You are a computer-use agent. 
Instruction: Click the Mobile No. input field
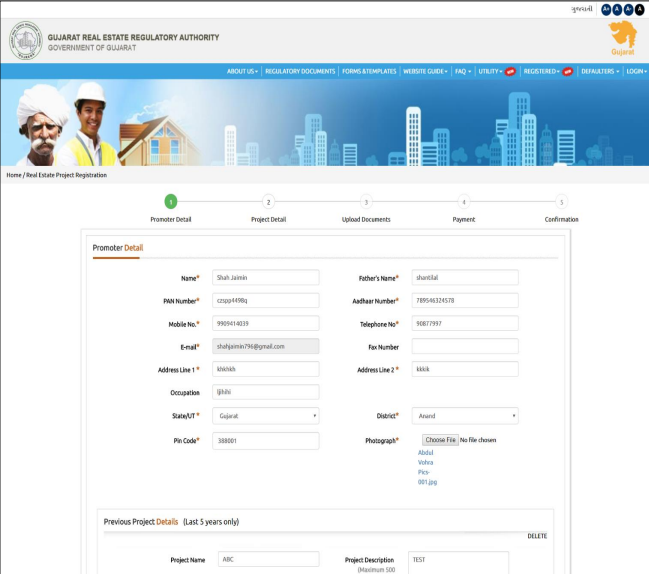tap(266, 323)
